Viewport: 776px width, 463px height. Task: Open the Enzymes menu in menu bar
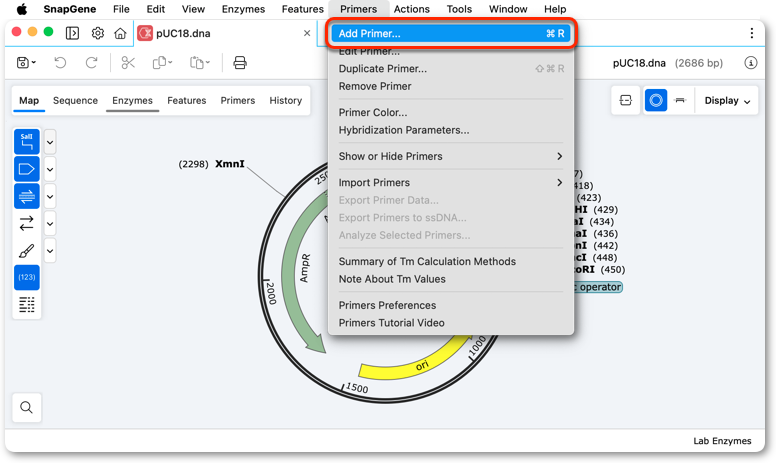[243, 9]
